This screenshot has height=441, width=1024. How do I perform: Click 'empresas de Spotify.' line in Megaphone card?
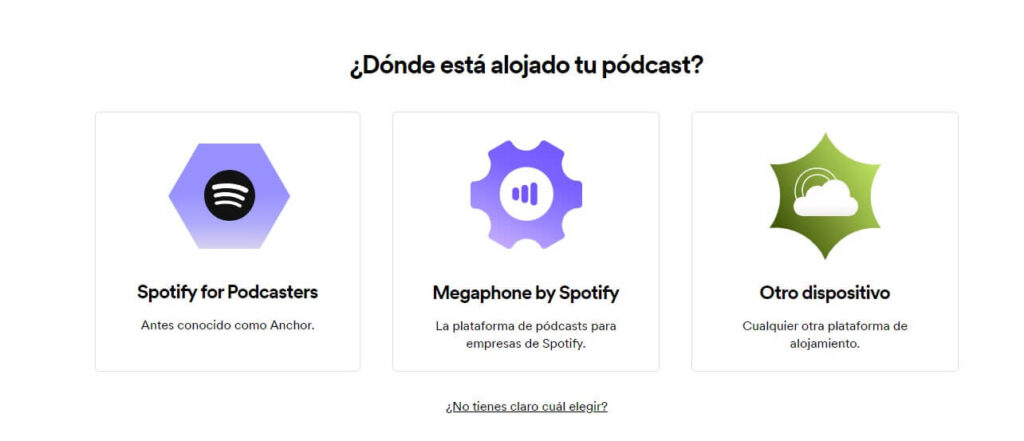click(x=526, y=343)
